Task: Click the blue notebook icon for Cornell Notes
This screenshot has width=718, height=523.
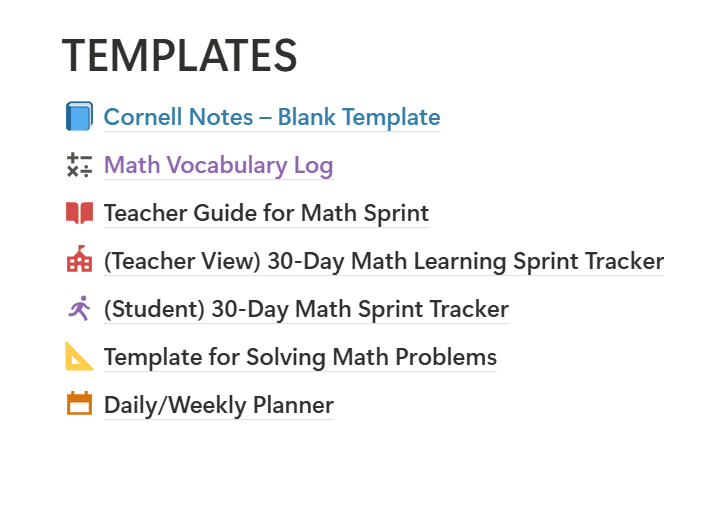Action: click(79, 116)
